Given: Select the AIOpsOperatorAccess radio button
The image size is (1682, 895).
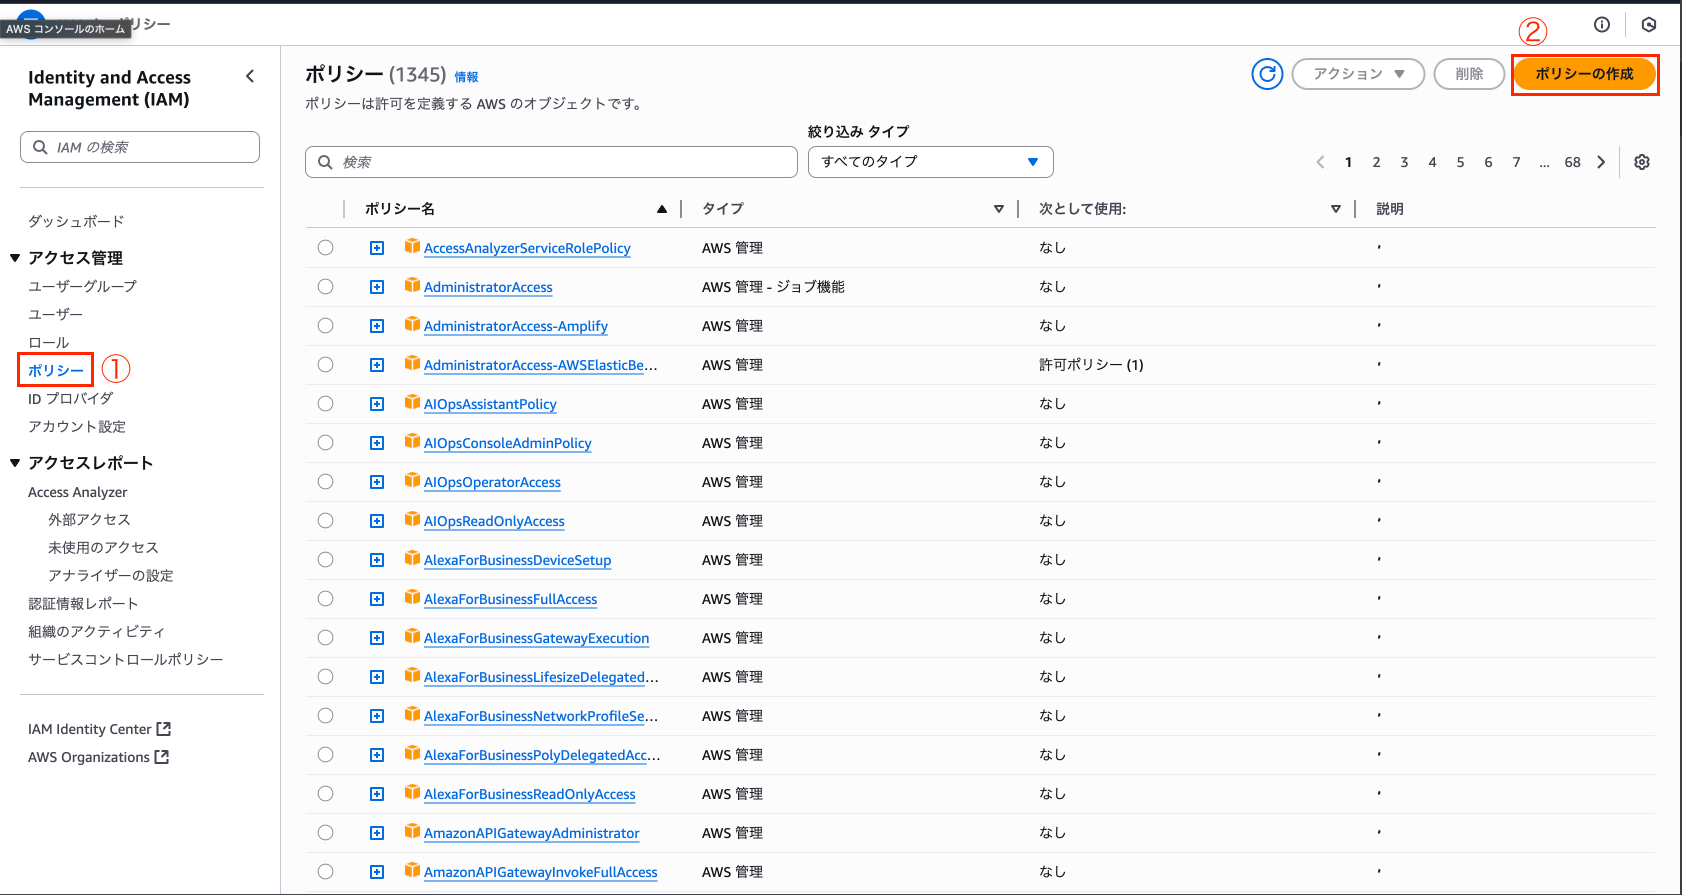Looking at the screenshot, I should pyautogui.click(x=326, y=481).
